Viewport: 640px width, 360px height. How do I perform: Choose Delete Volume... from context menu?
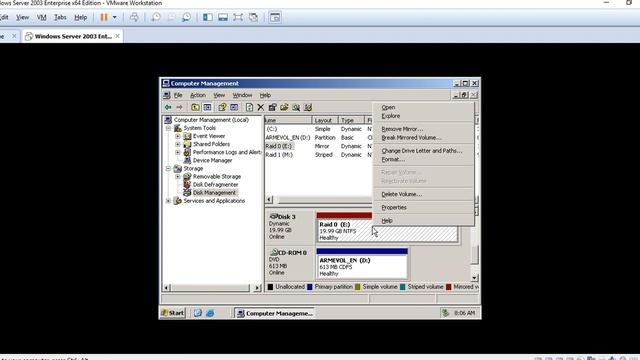click(402, 194)
